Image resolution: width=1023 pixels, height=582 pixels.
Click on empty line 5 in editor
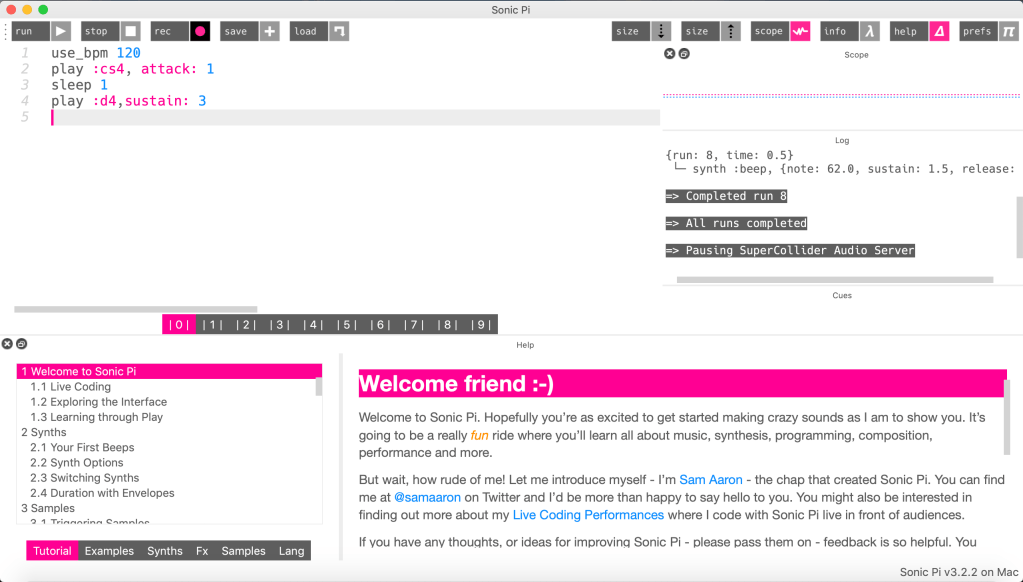350,117
